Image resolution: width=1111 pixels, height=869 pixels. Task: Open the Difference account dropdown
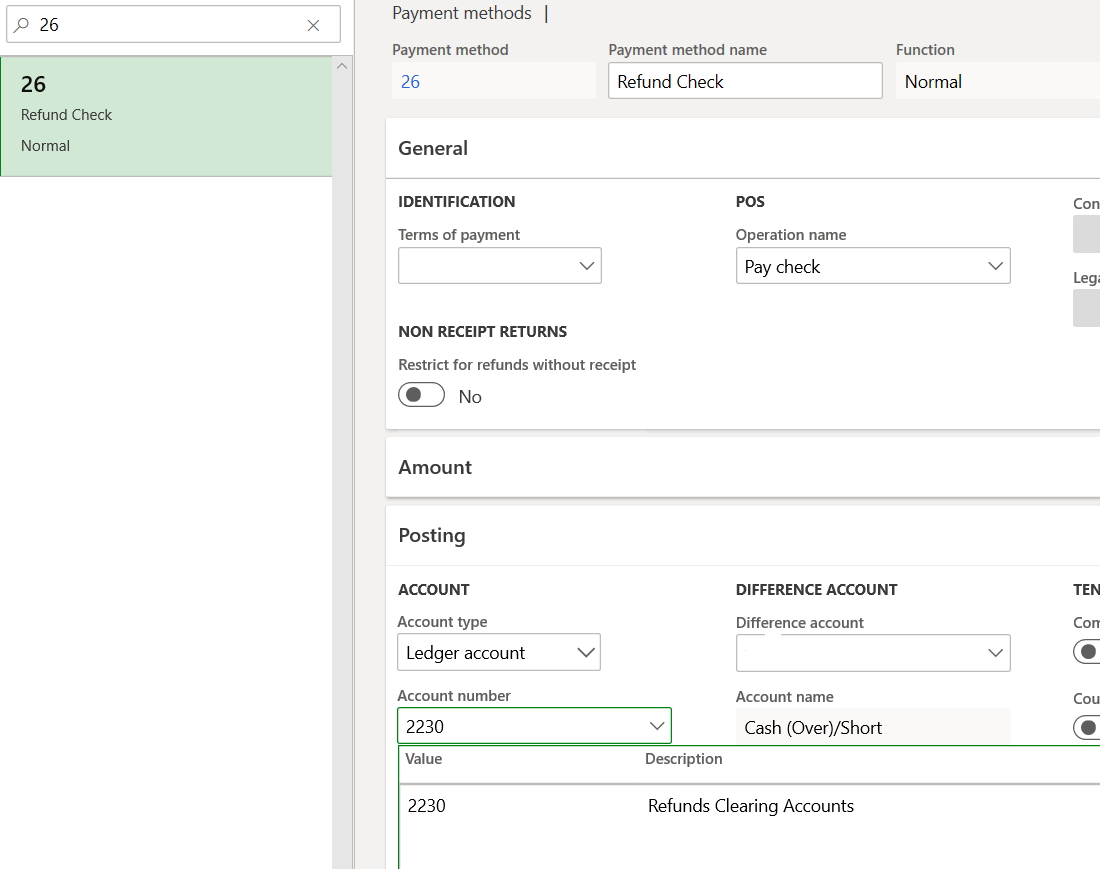(x=995, y=652)
